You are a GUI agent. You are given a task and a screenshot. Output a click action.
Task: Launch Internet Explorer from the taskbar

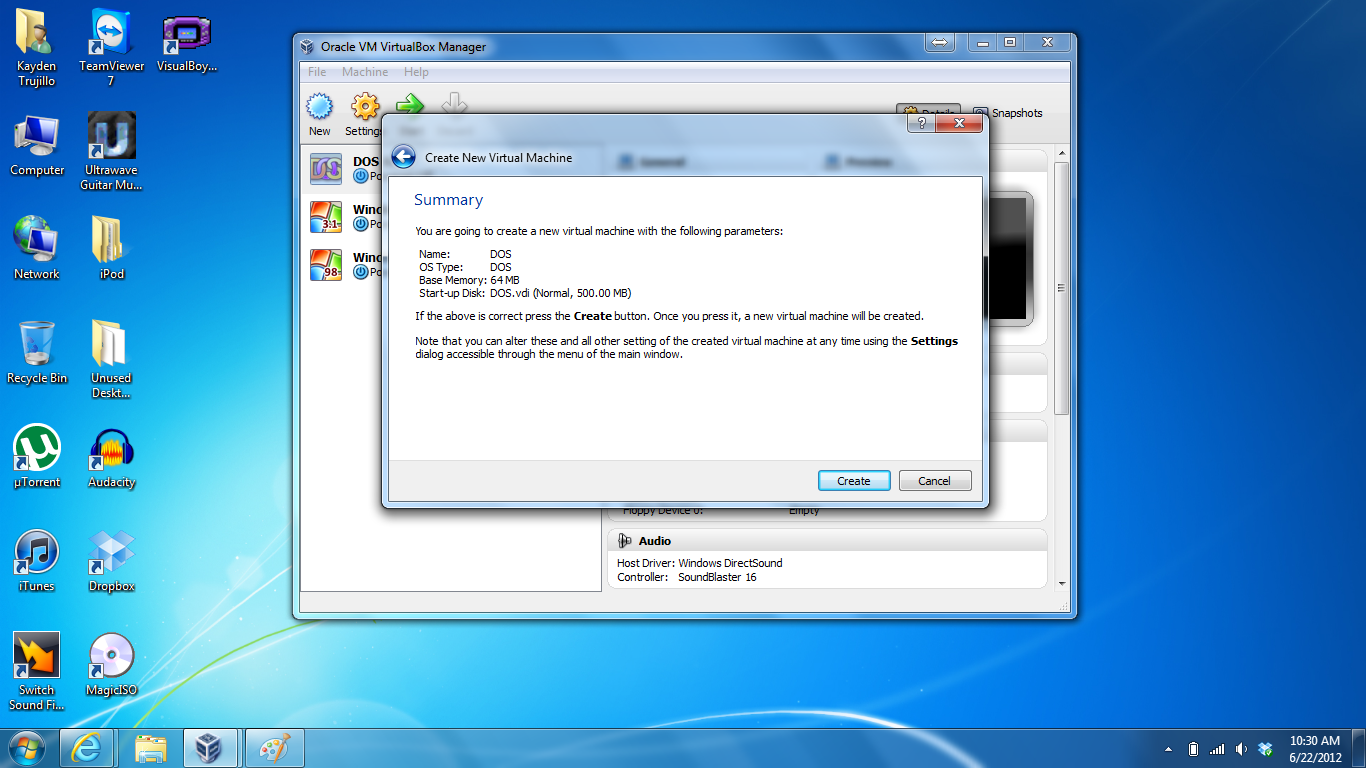tap(87, 748)
